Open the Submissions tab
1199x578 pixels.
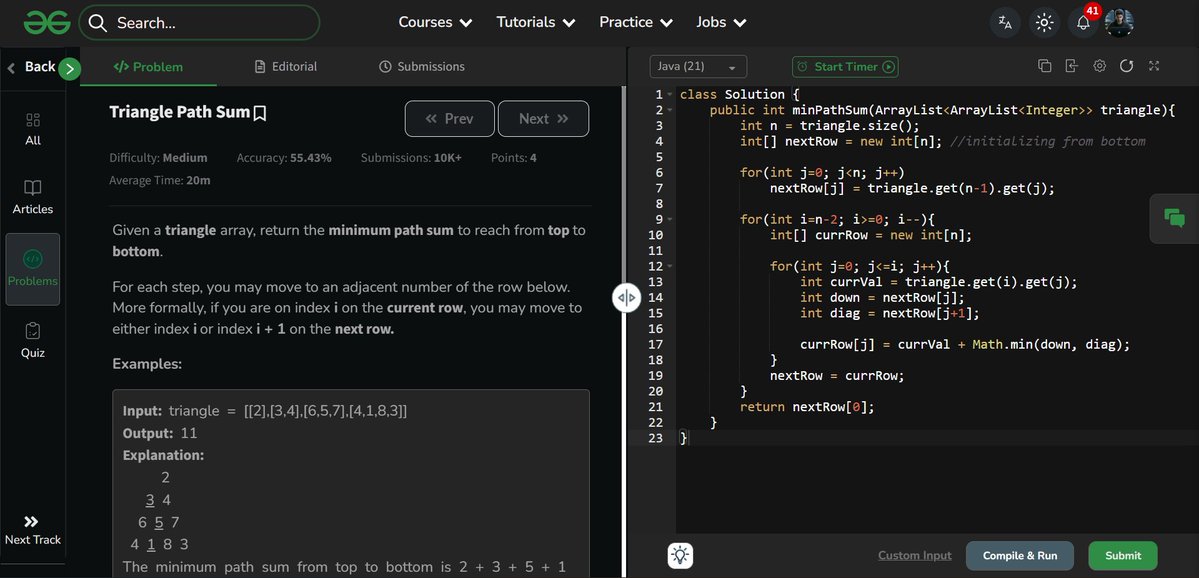tap(421, 66)
